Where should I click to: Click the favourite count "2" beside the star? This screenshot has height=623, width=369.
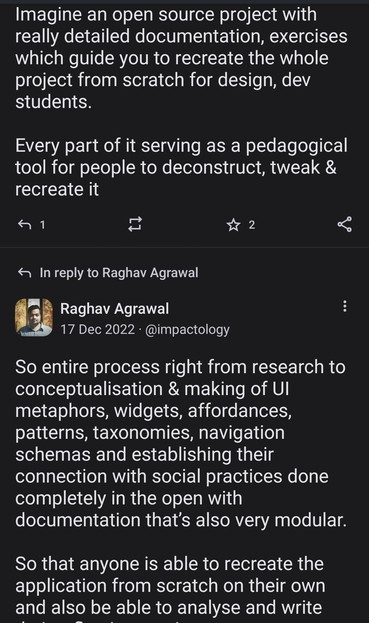pos(251,225)
